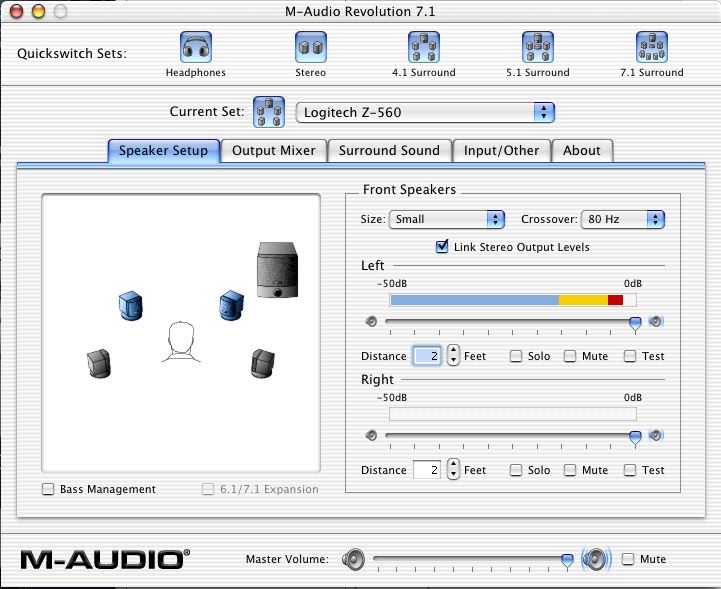Switch to the Speaker Setup tab

click(163, 151)
